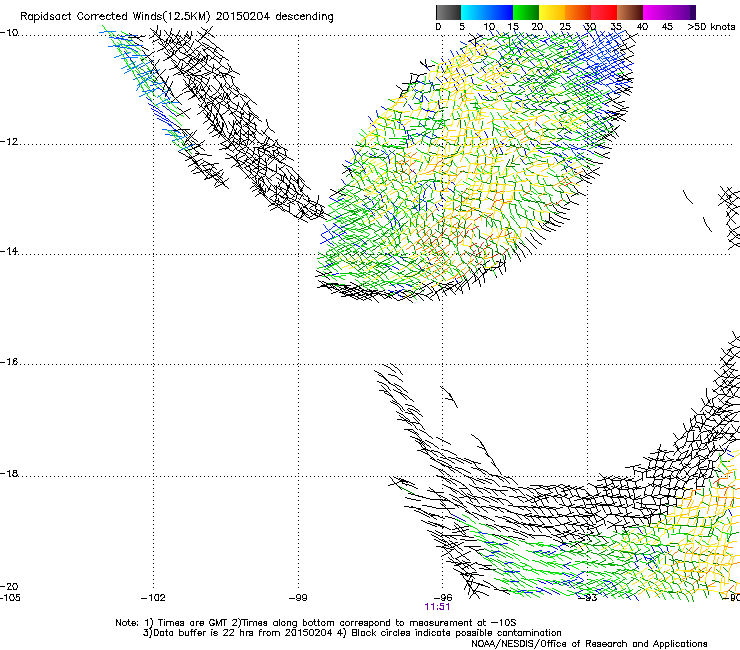Click the '-14' latitude axis label
The width and height of the screenshot is (740, 650).
tap(9, 251)
